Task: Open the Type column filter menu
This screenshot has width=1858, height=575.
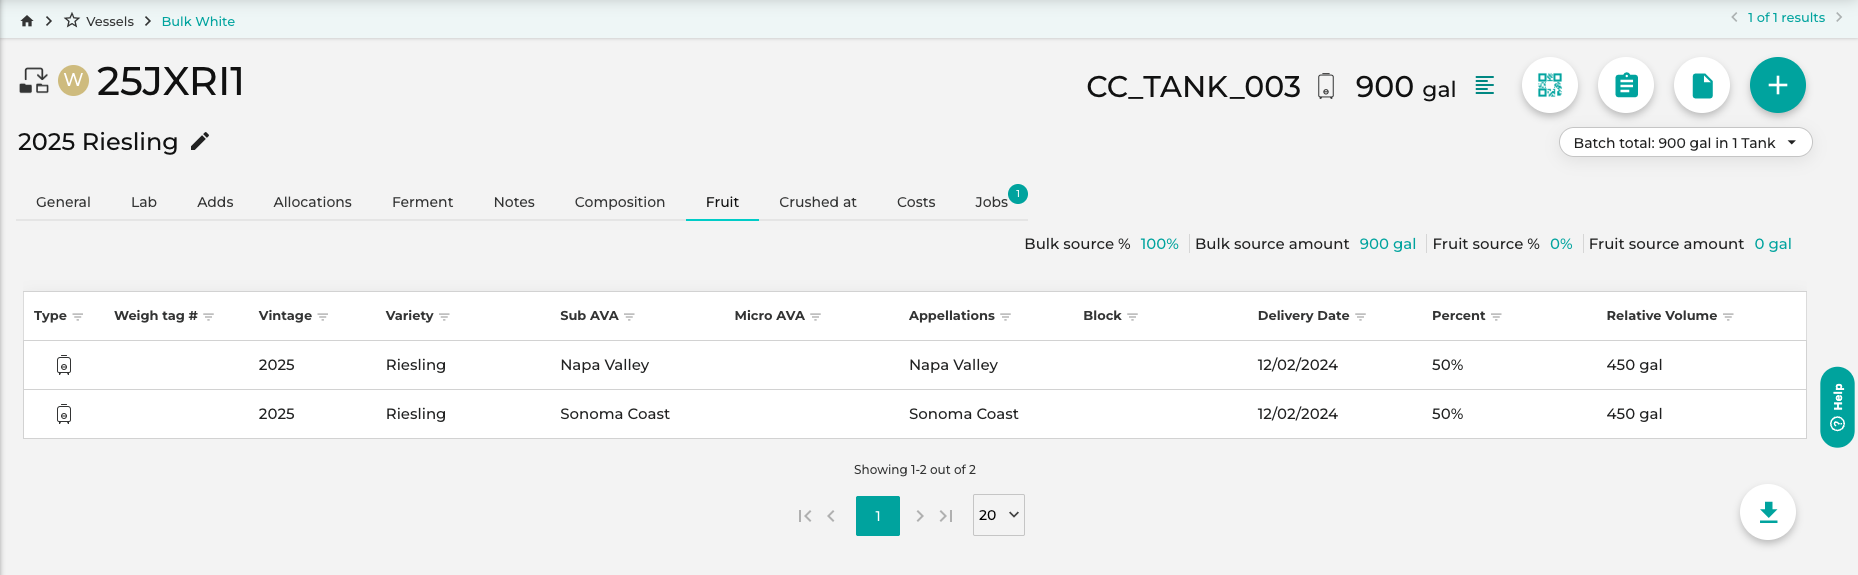Action: tap(78, 316)
